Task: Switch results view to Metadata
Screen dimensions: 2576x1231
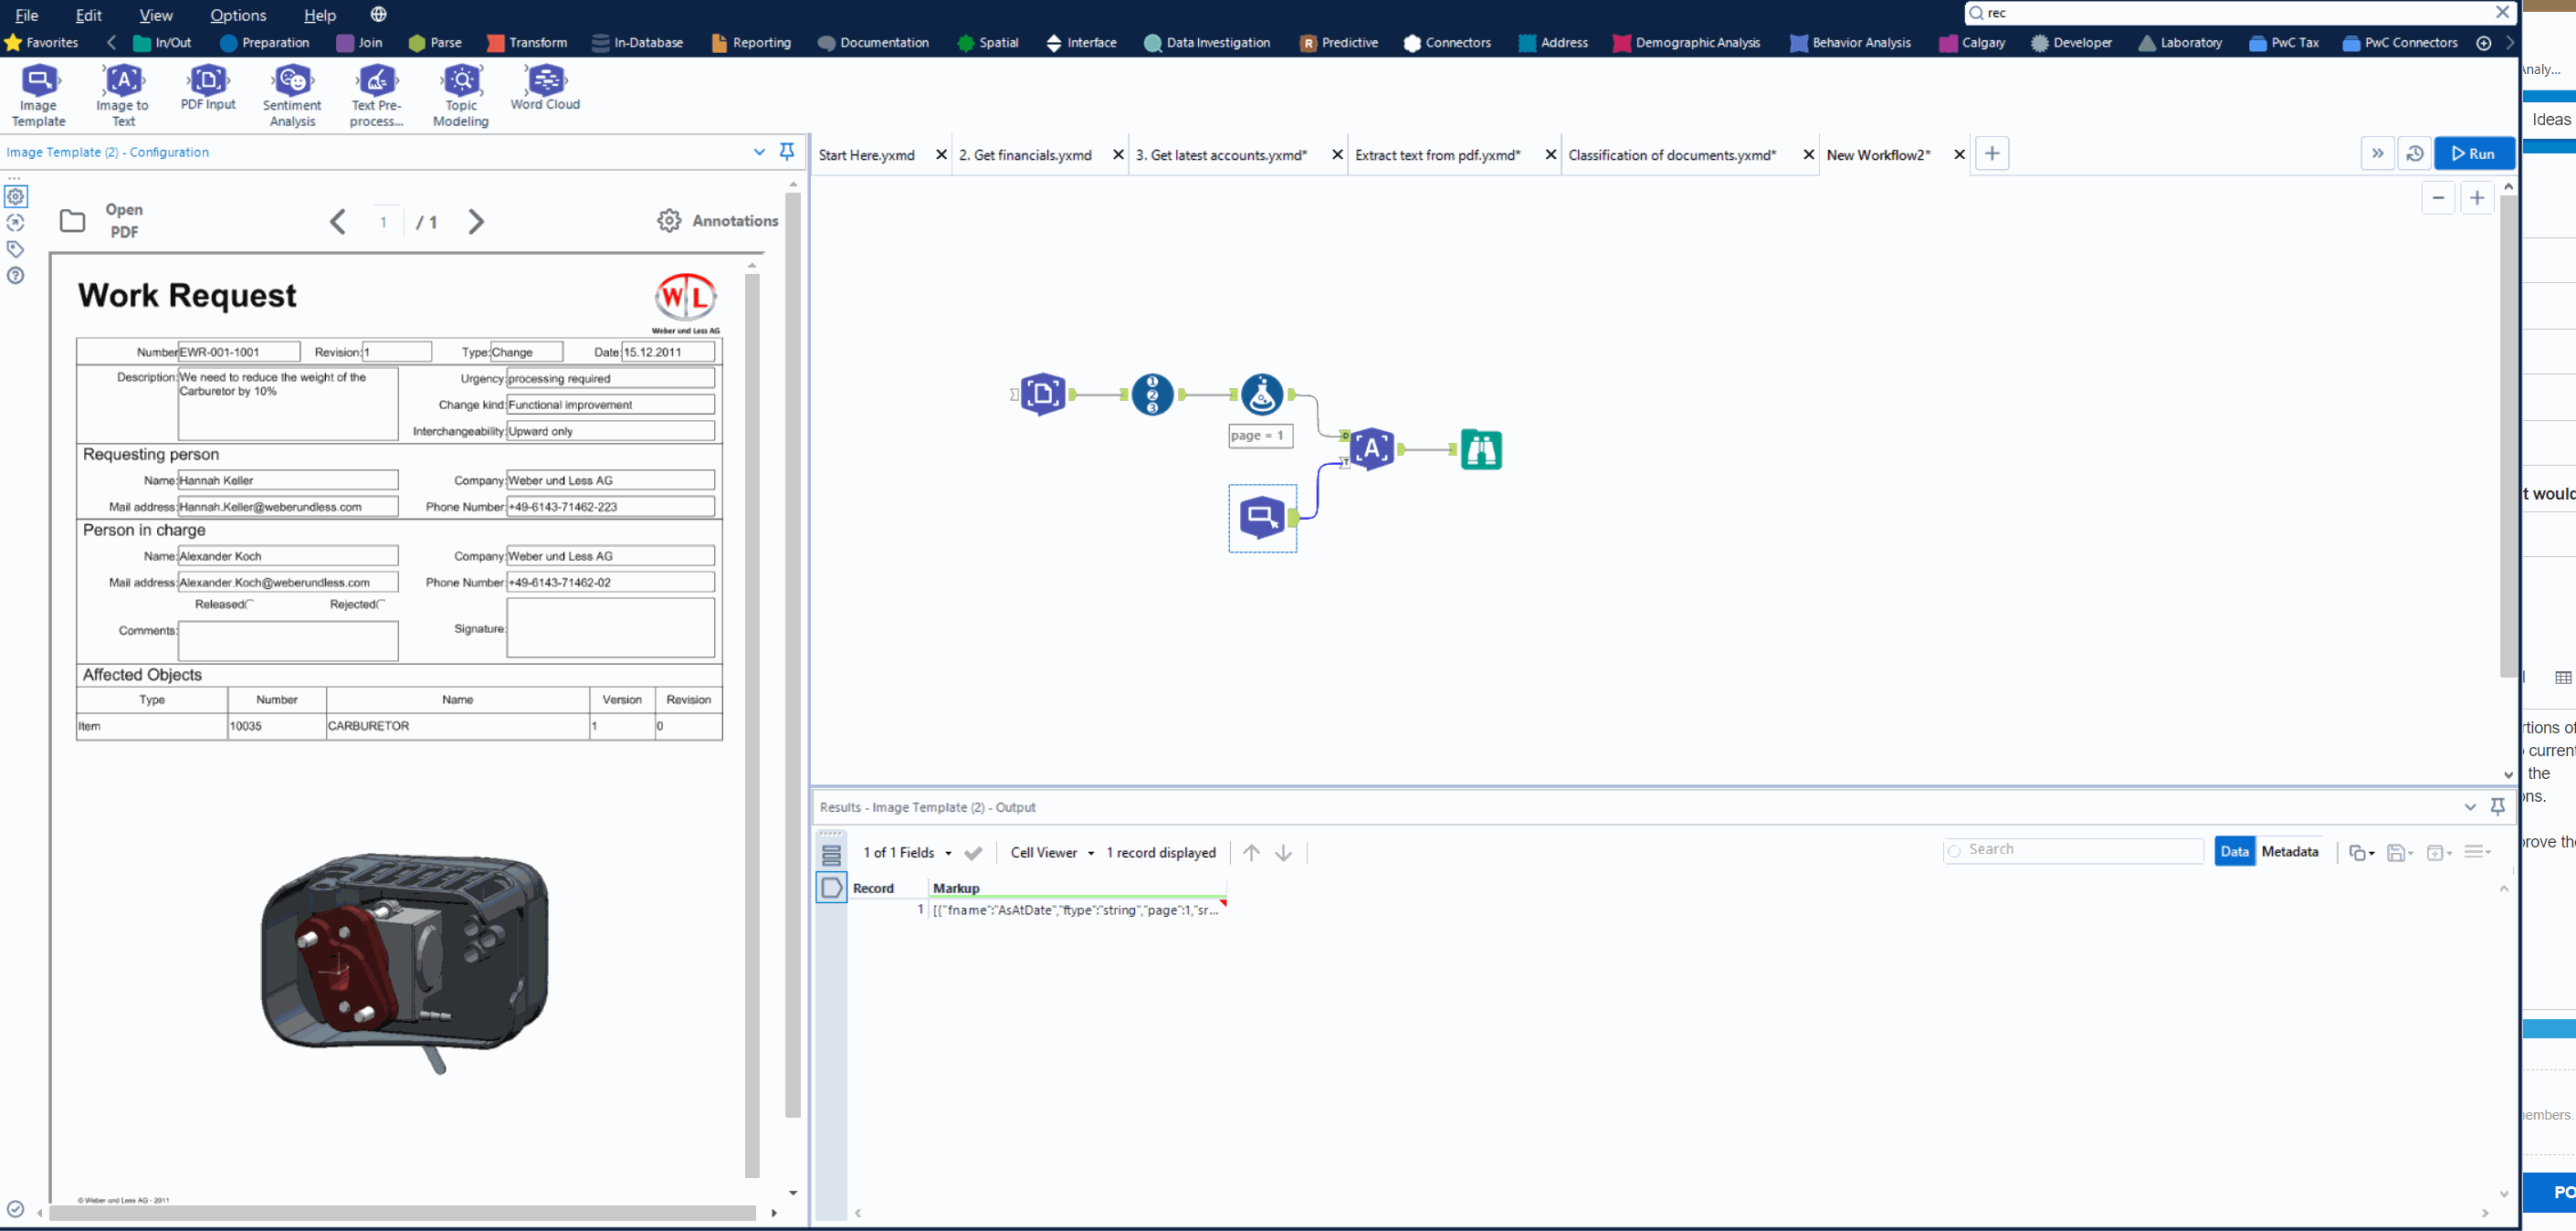Action: (2293, 851)
